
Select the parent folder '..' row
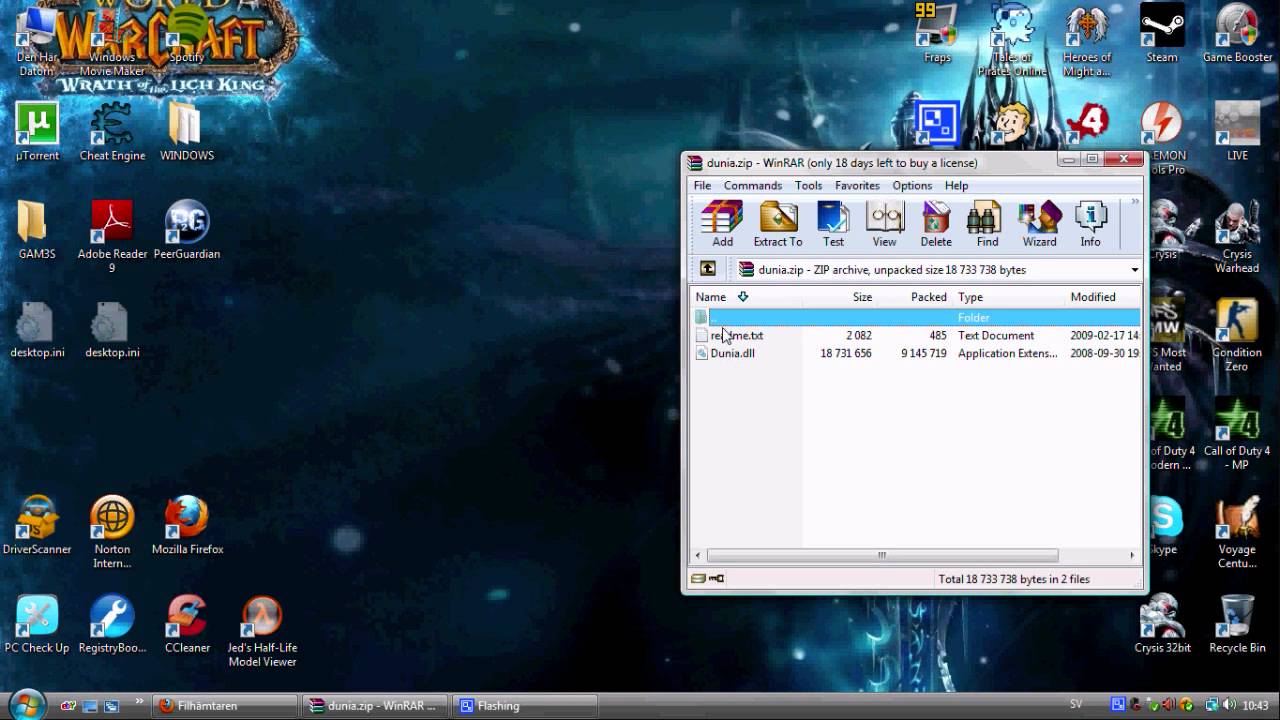click(917, 317)
